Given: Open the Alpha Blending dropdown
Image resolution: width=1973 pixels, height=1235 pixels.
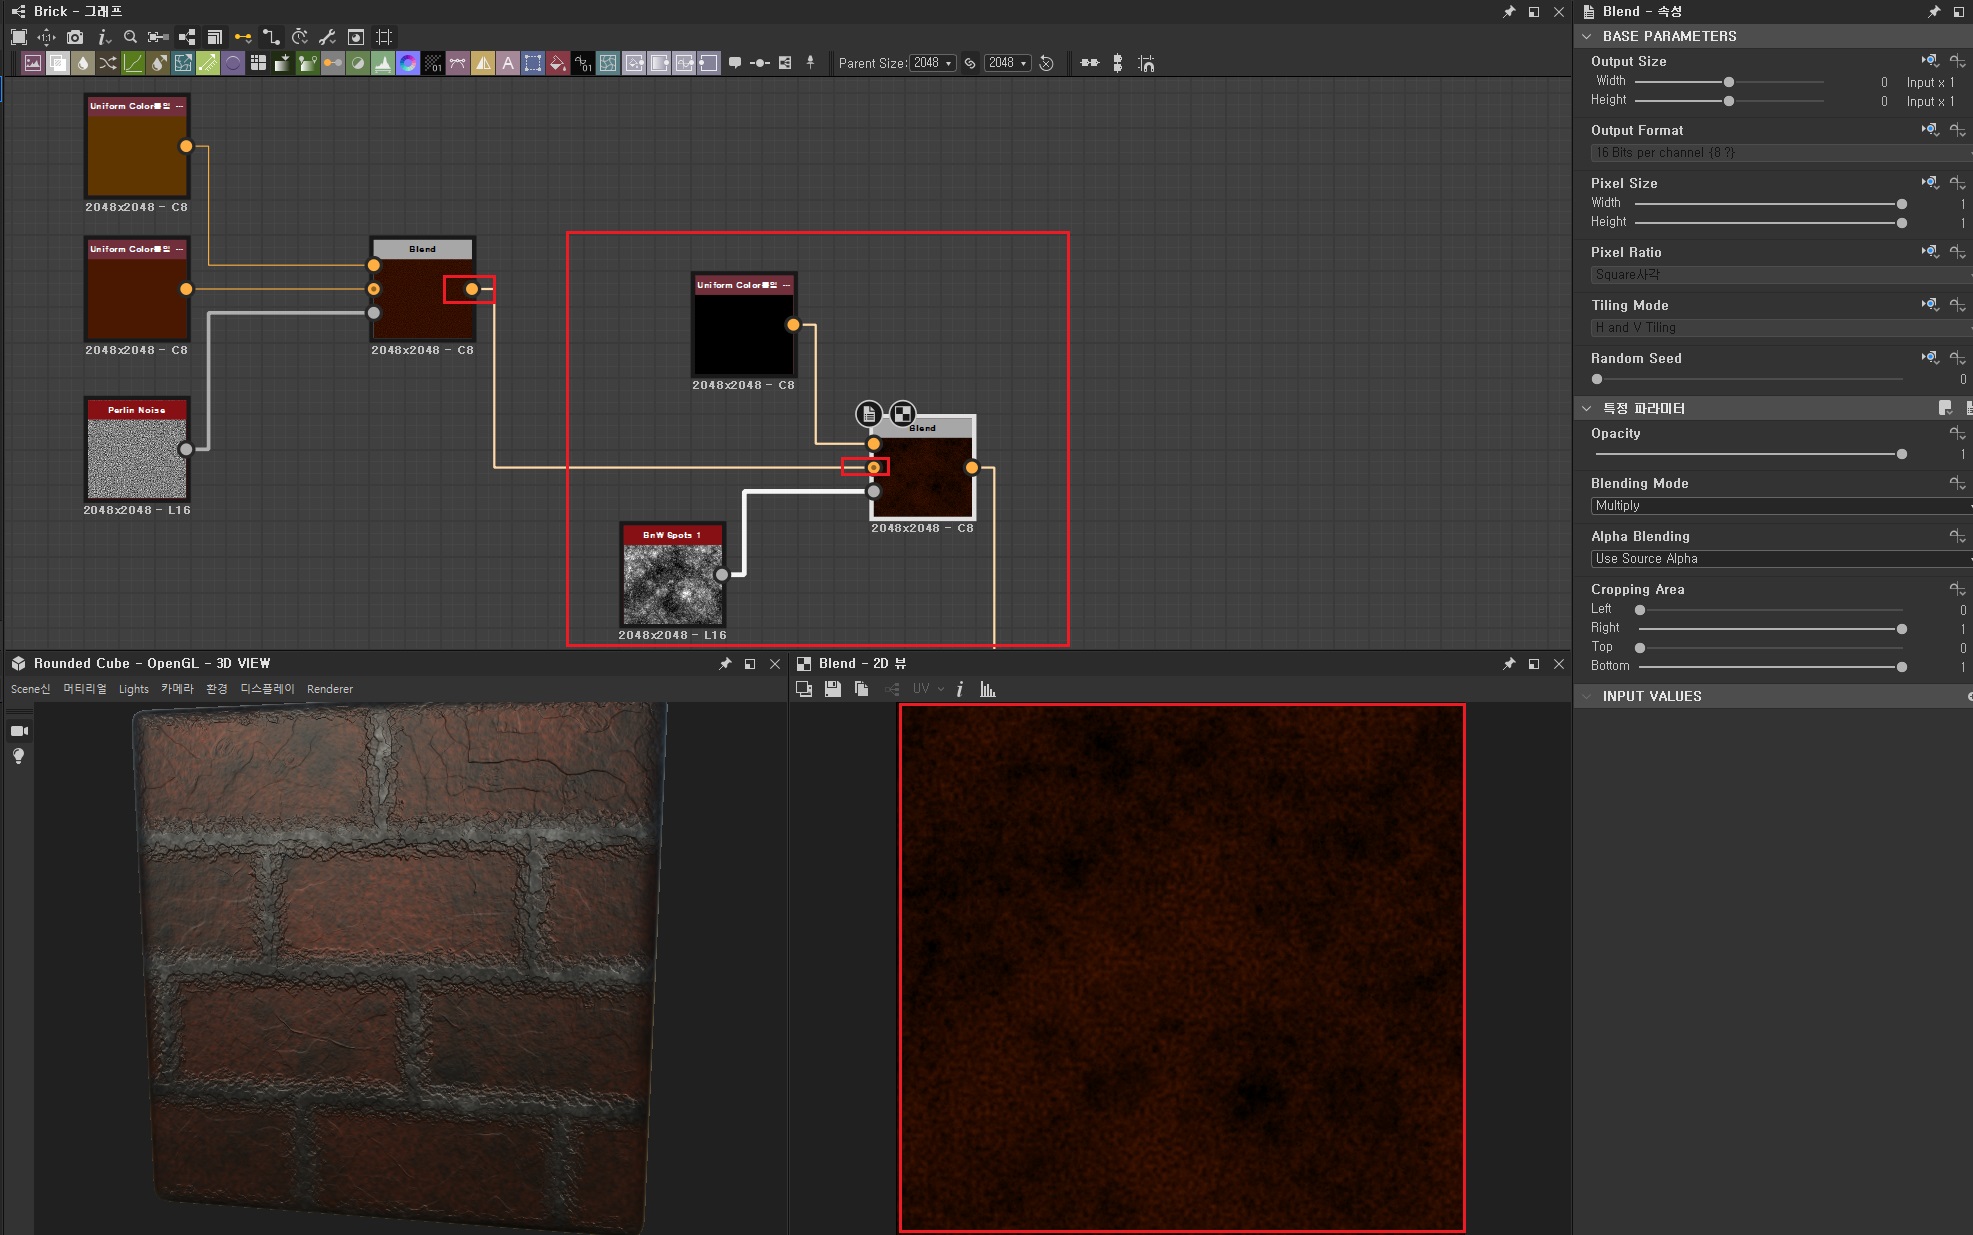Looking at the screenshot, I should click(x=1780, y=559).
